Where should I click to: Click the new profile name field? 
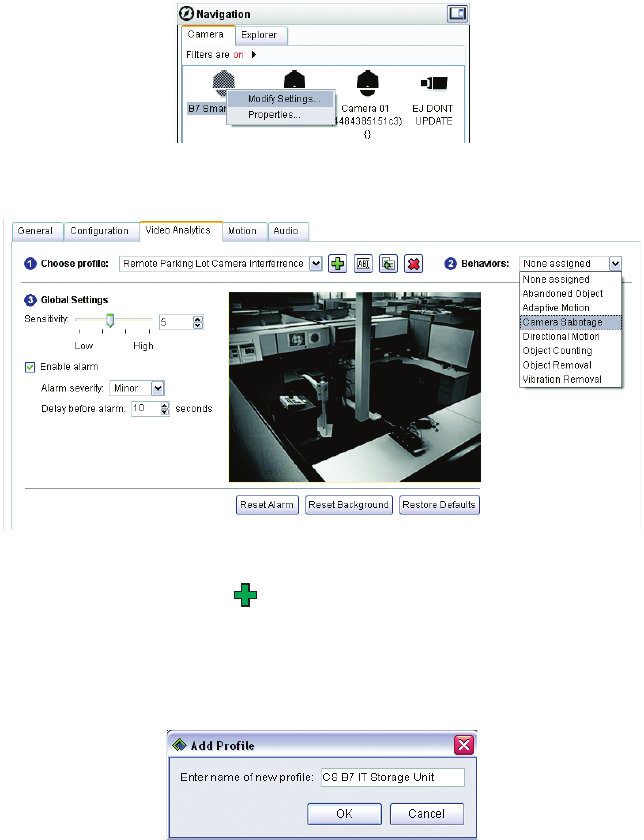393,777
